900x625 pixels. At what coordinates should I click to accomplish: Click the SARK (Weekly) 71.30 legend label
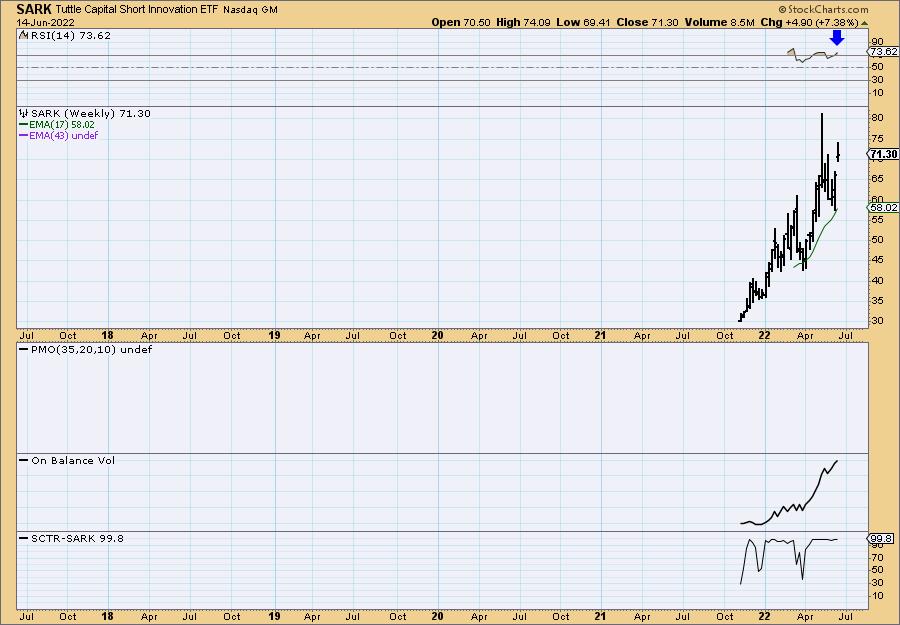point(91,114)
